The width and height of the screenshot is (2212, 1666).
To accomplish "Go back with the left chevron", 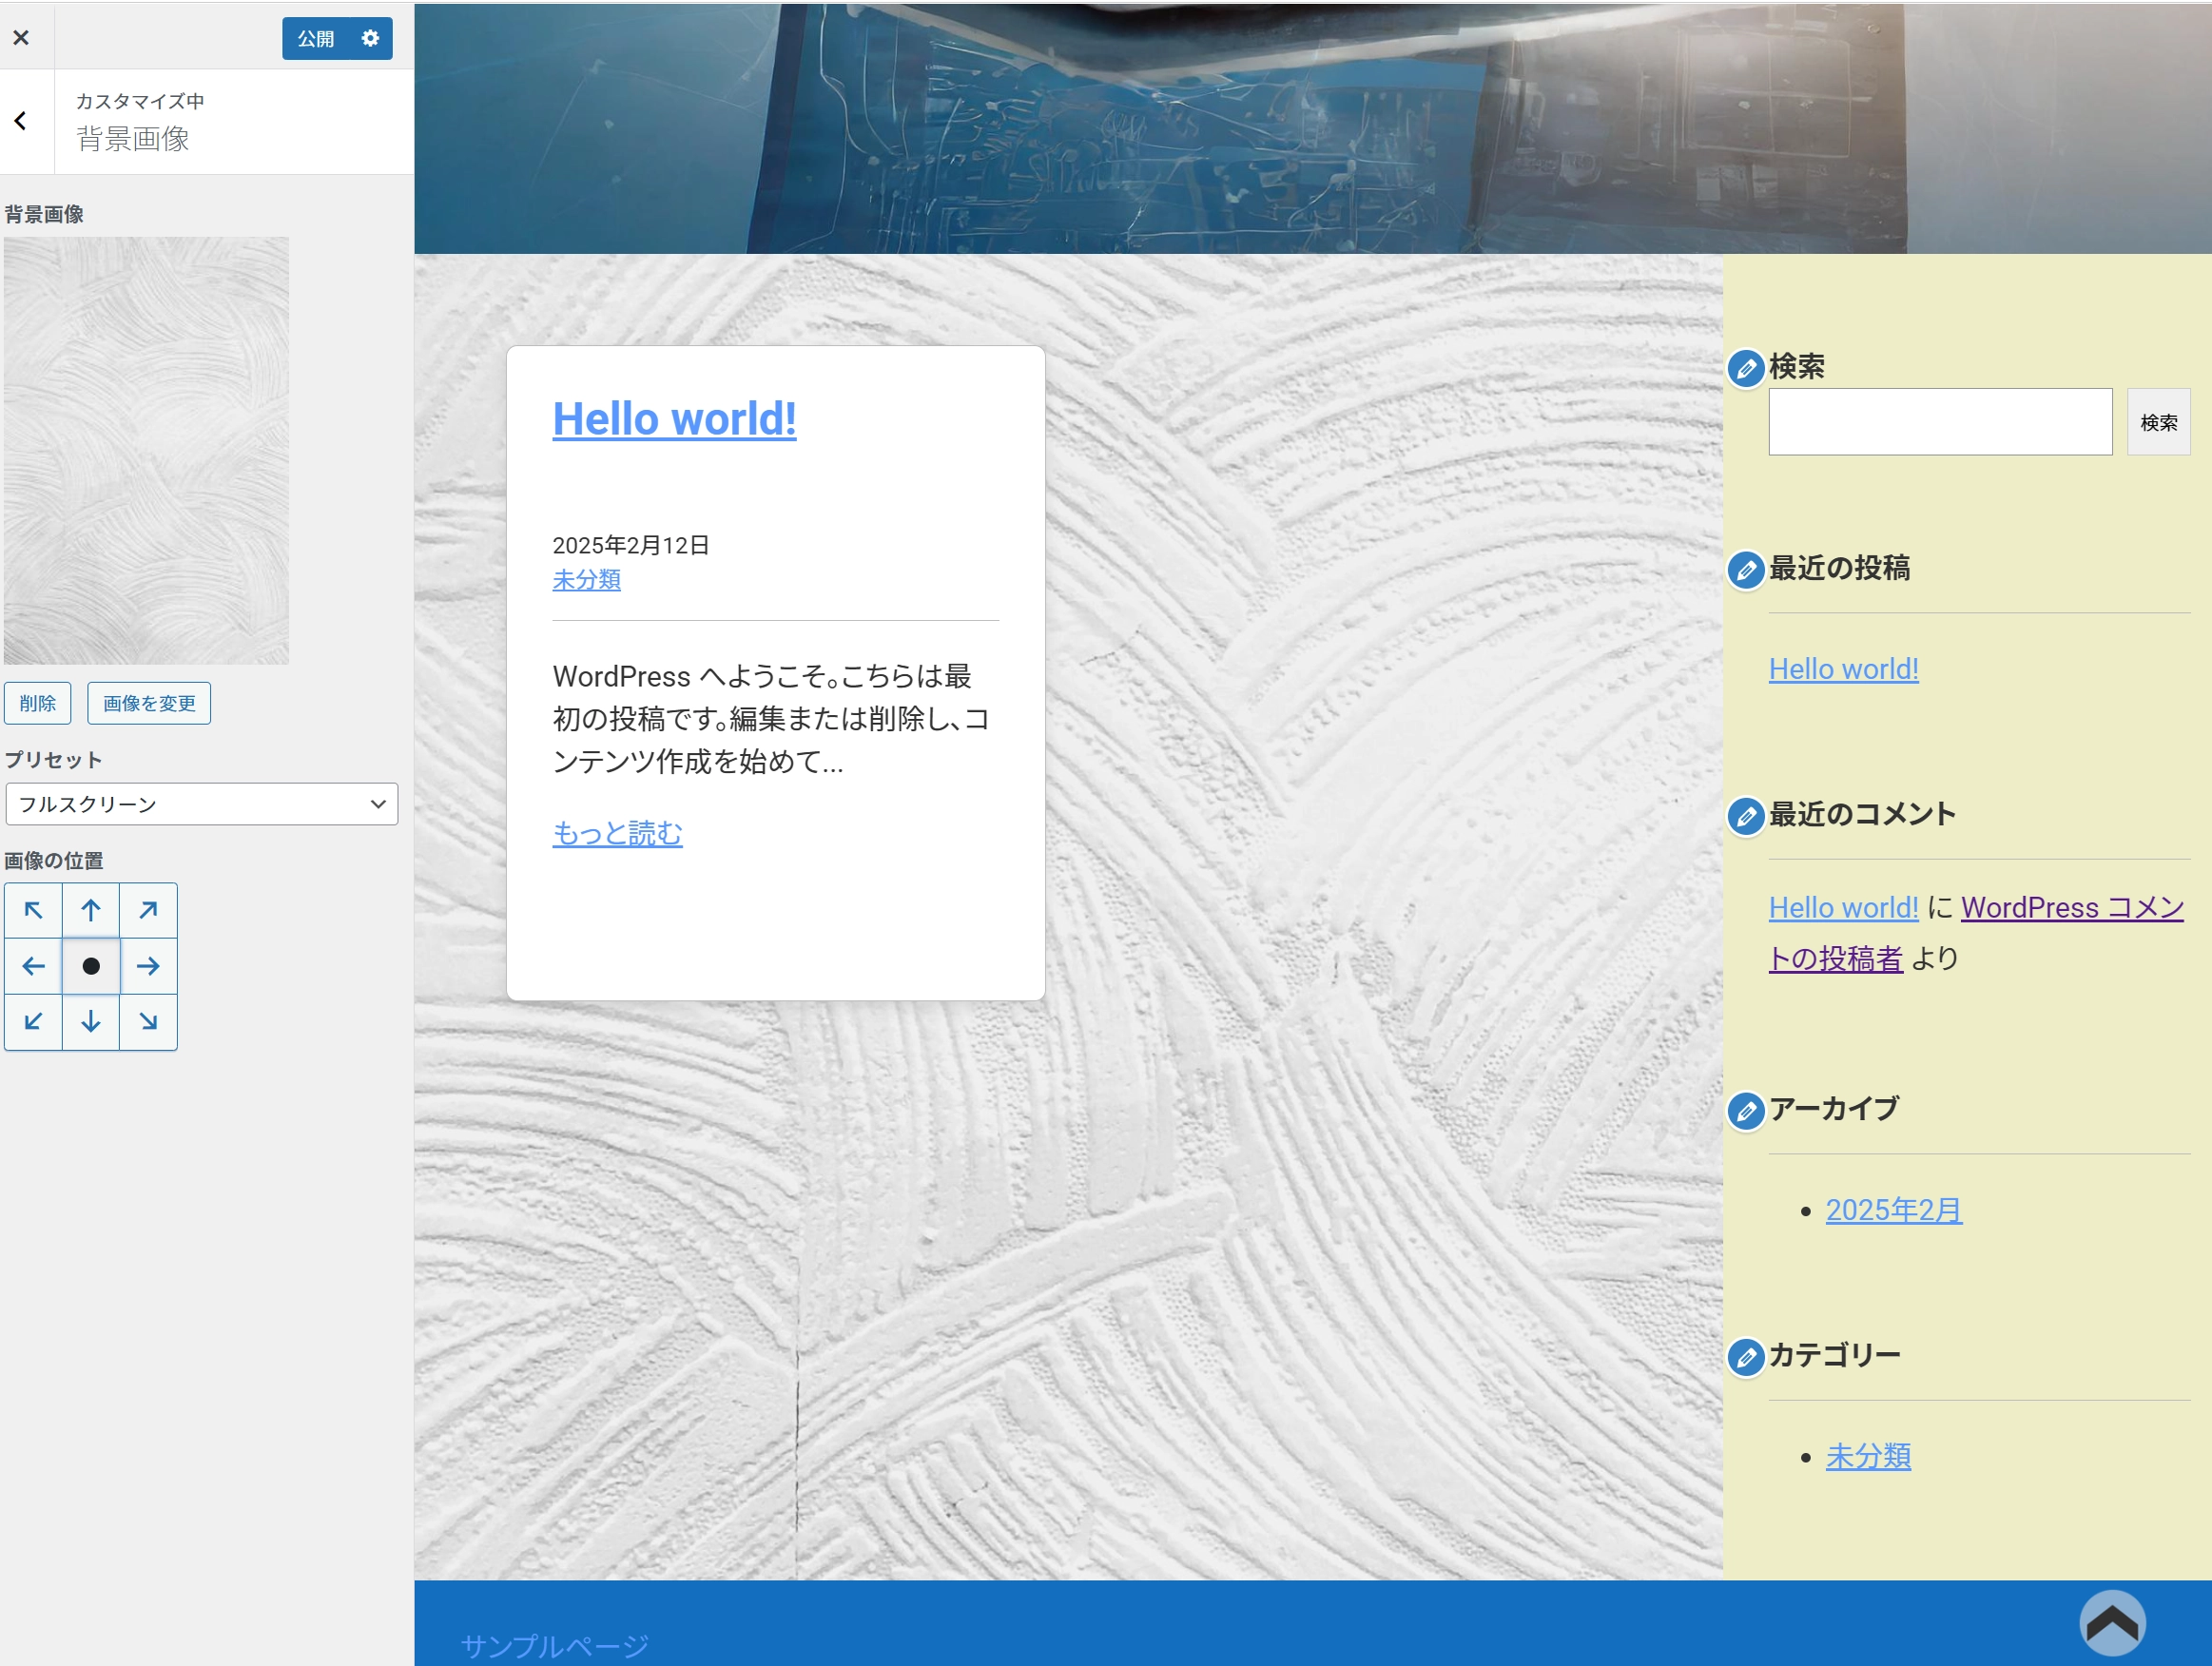I will click(21, 121).
